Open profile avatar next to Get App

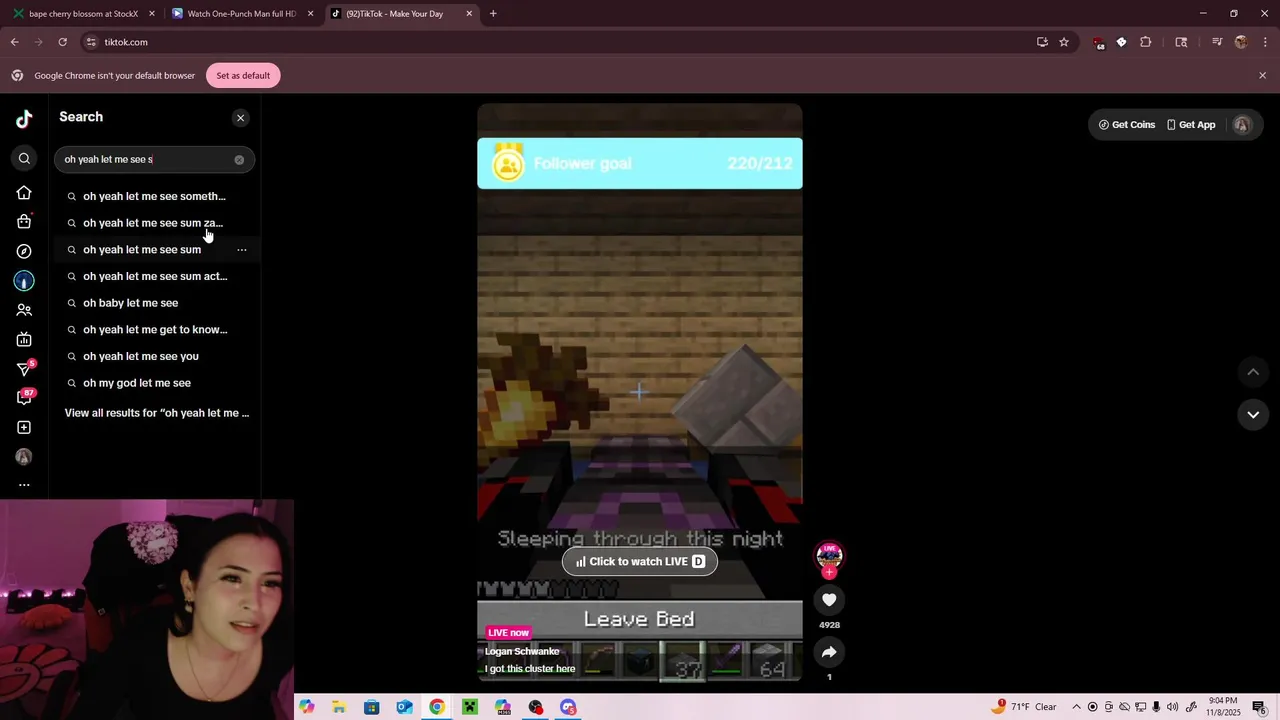pos(1242,125)
